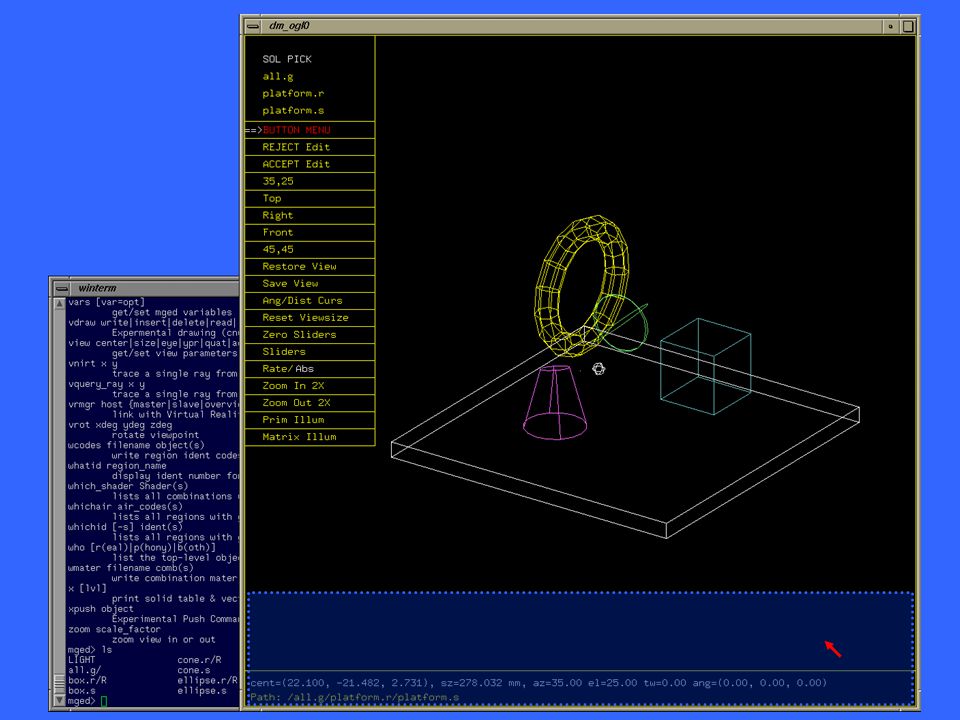Click the 'ang=(0.00, 0.00, 0.00)' status text
The height and width of the screenshot is (720, 960).
760,683
